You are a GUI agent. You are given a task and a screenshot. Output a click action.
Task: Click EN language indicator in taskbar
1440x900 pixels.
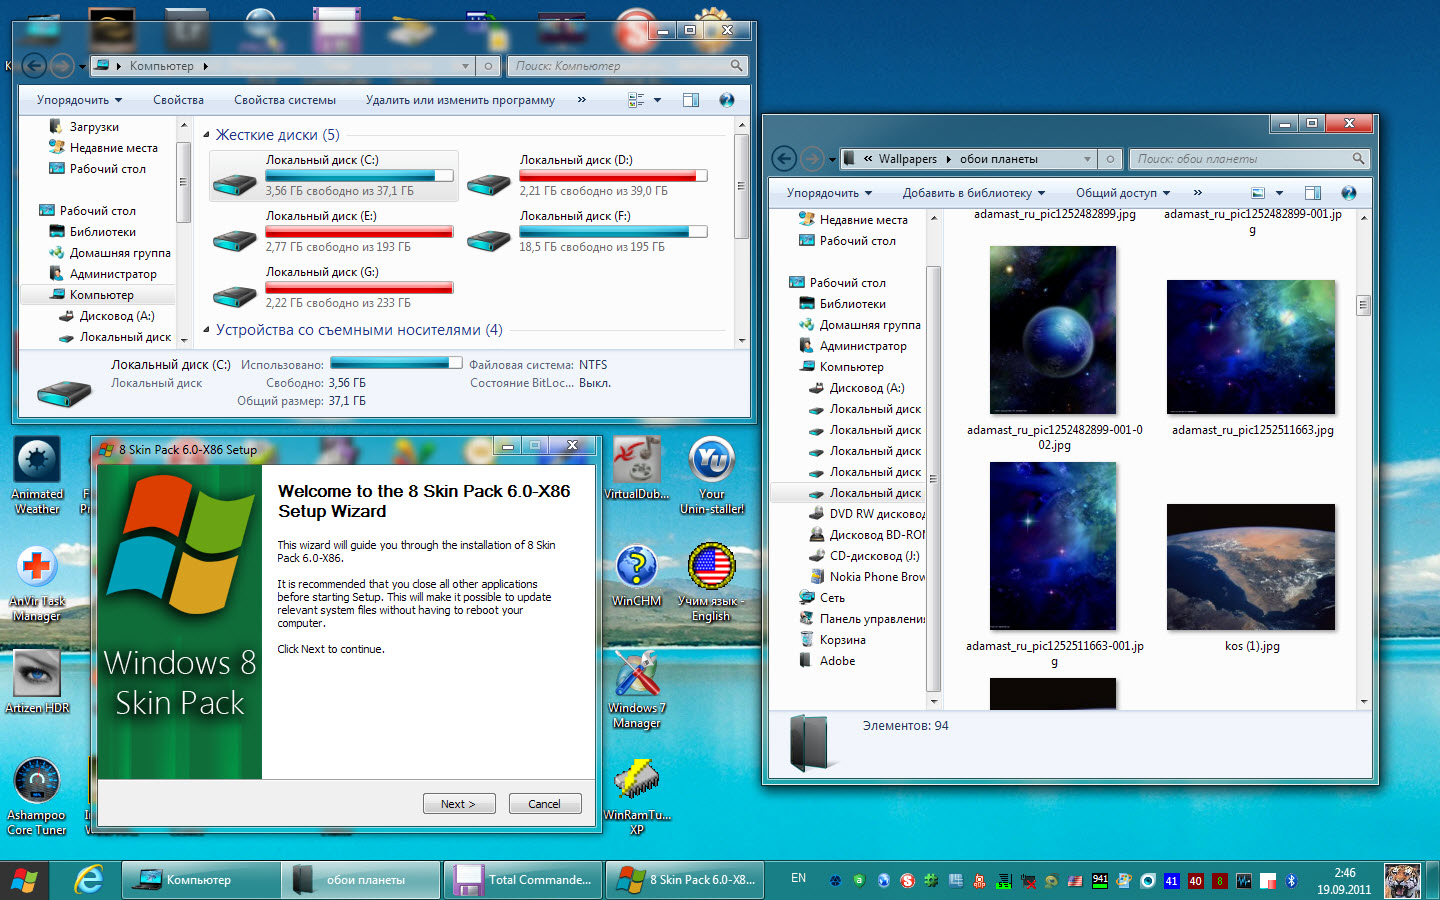pyautogui.click(x=798, y=878)
